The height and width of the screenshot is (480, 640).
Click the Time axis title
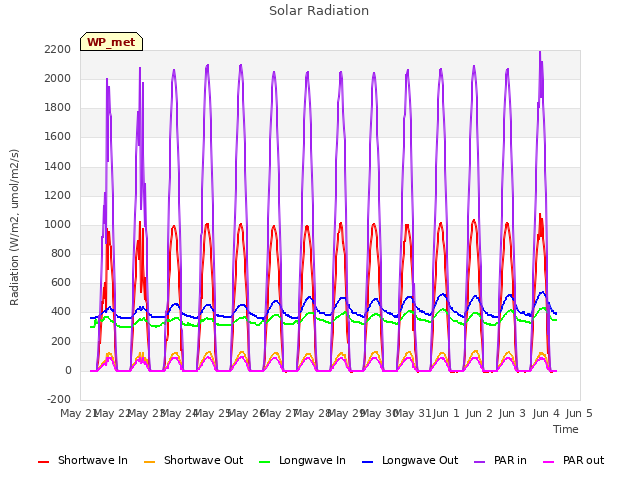tap(566, 429)
